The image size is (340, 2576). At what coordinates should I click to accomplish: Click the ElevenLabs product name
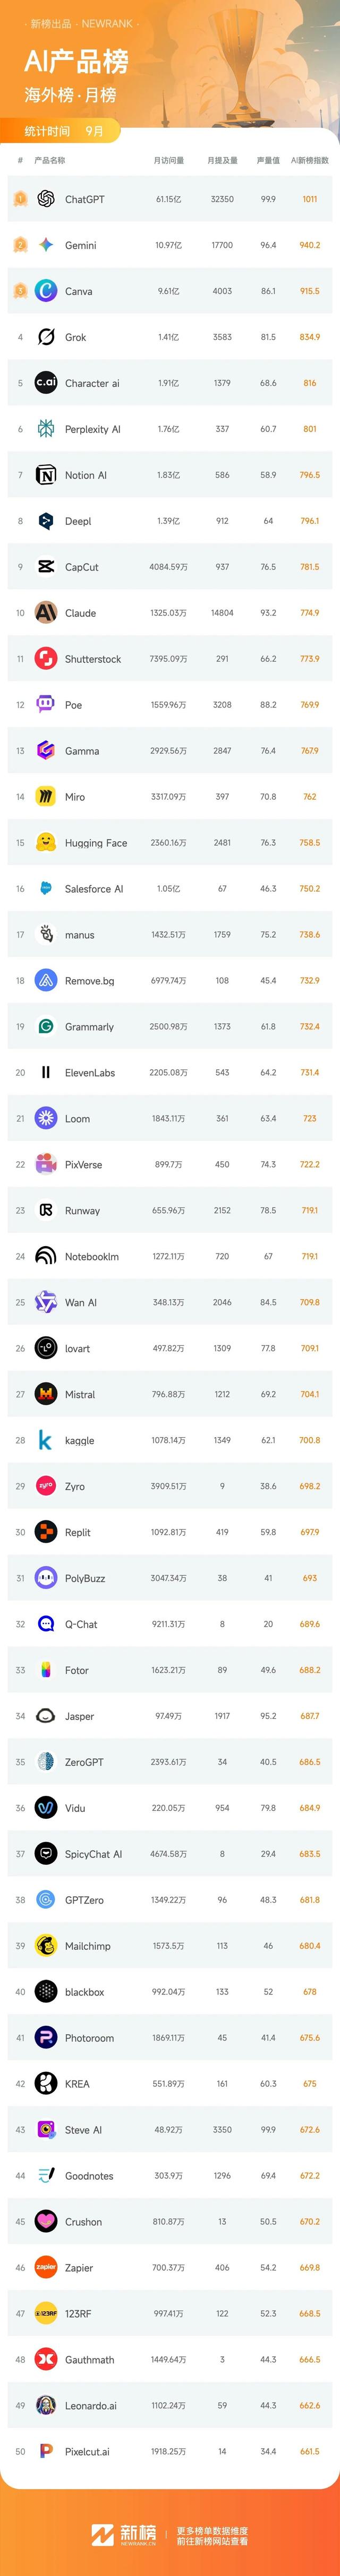tap(90, 1073)
